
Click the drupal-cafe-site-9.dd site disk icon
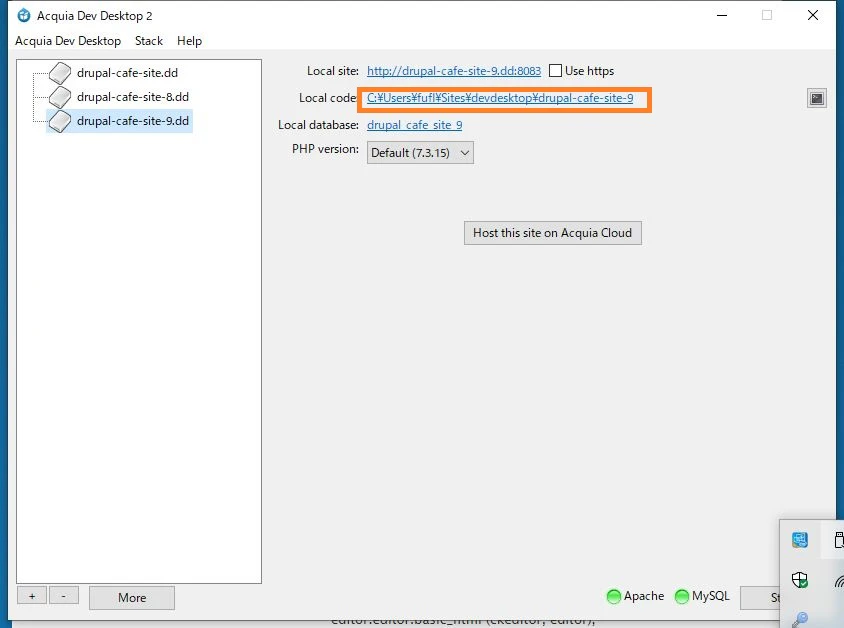60,121
